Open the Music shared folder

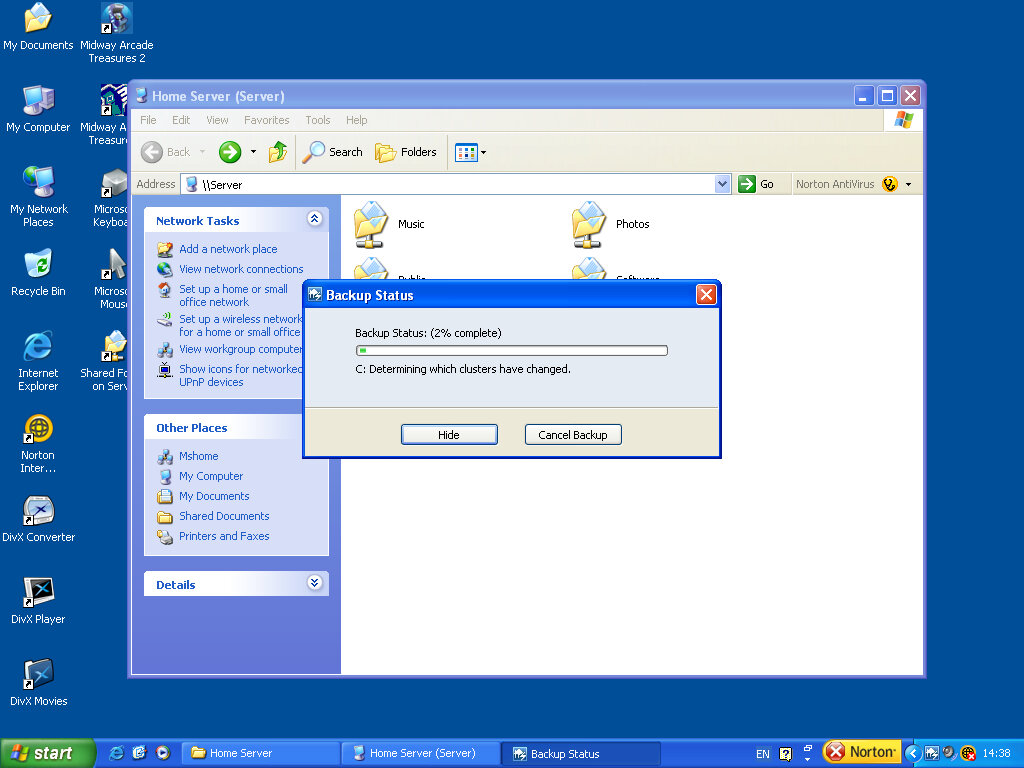pos(372,224)
